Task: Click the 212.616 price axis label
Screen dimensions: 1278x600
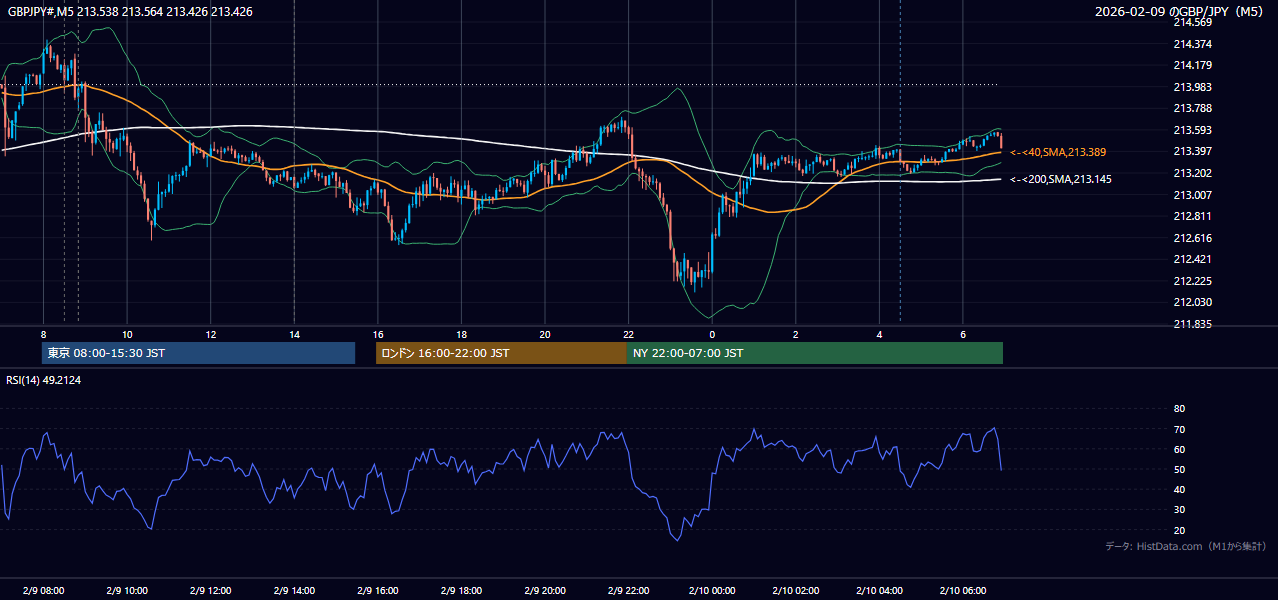Action: pyautogui.click(x=1192, y=238)
